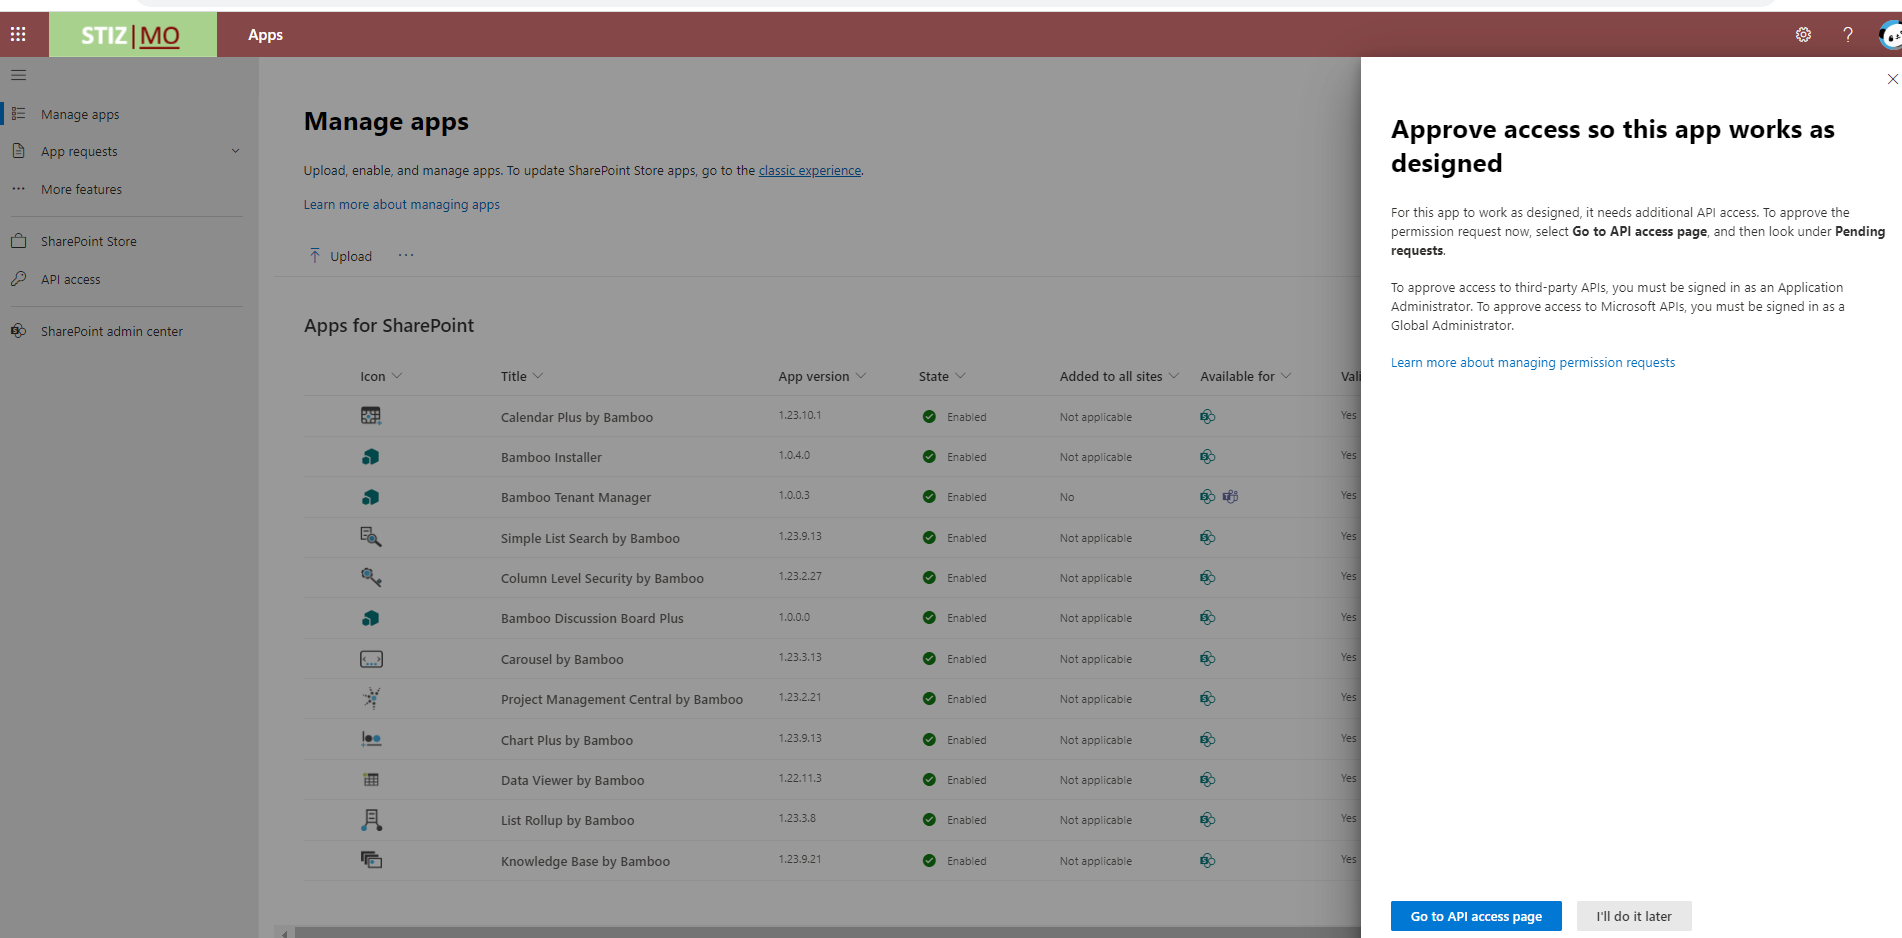Click the STIZ MO logo

pos(132,35)
